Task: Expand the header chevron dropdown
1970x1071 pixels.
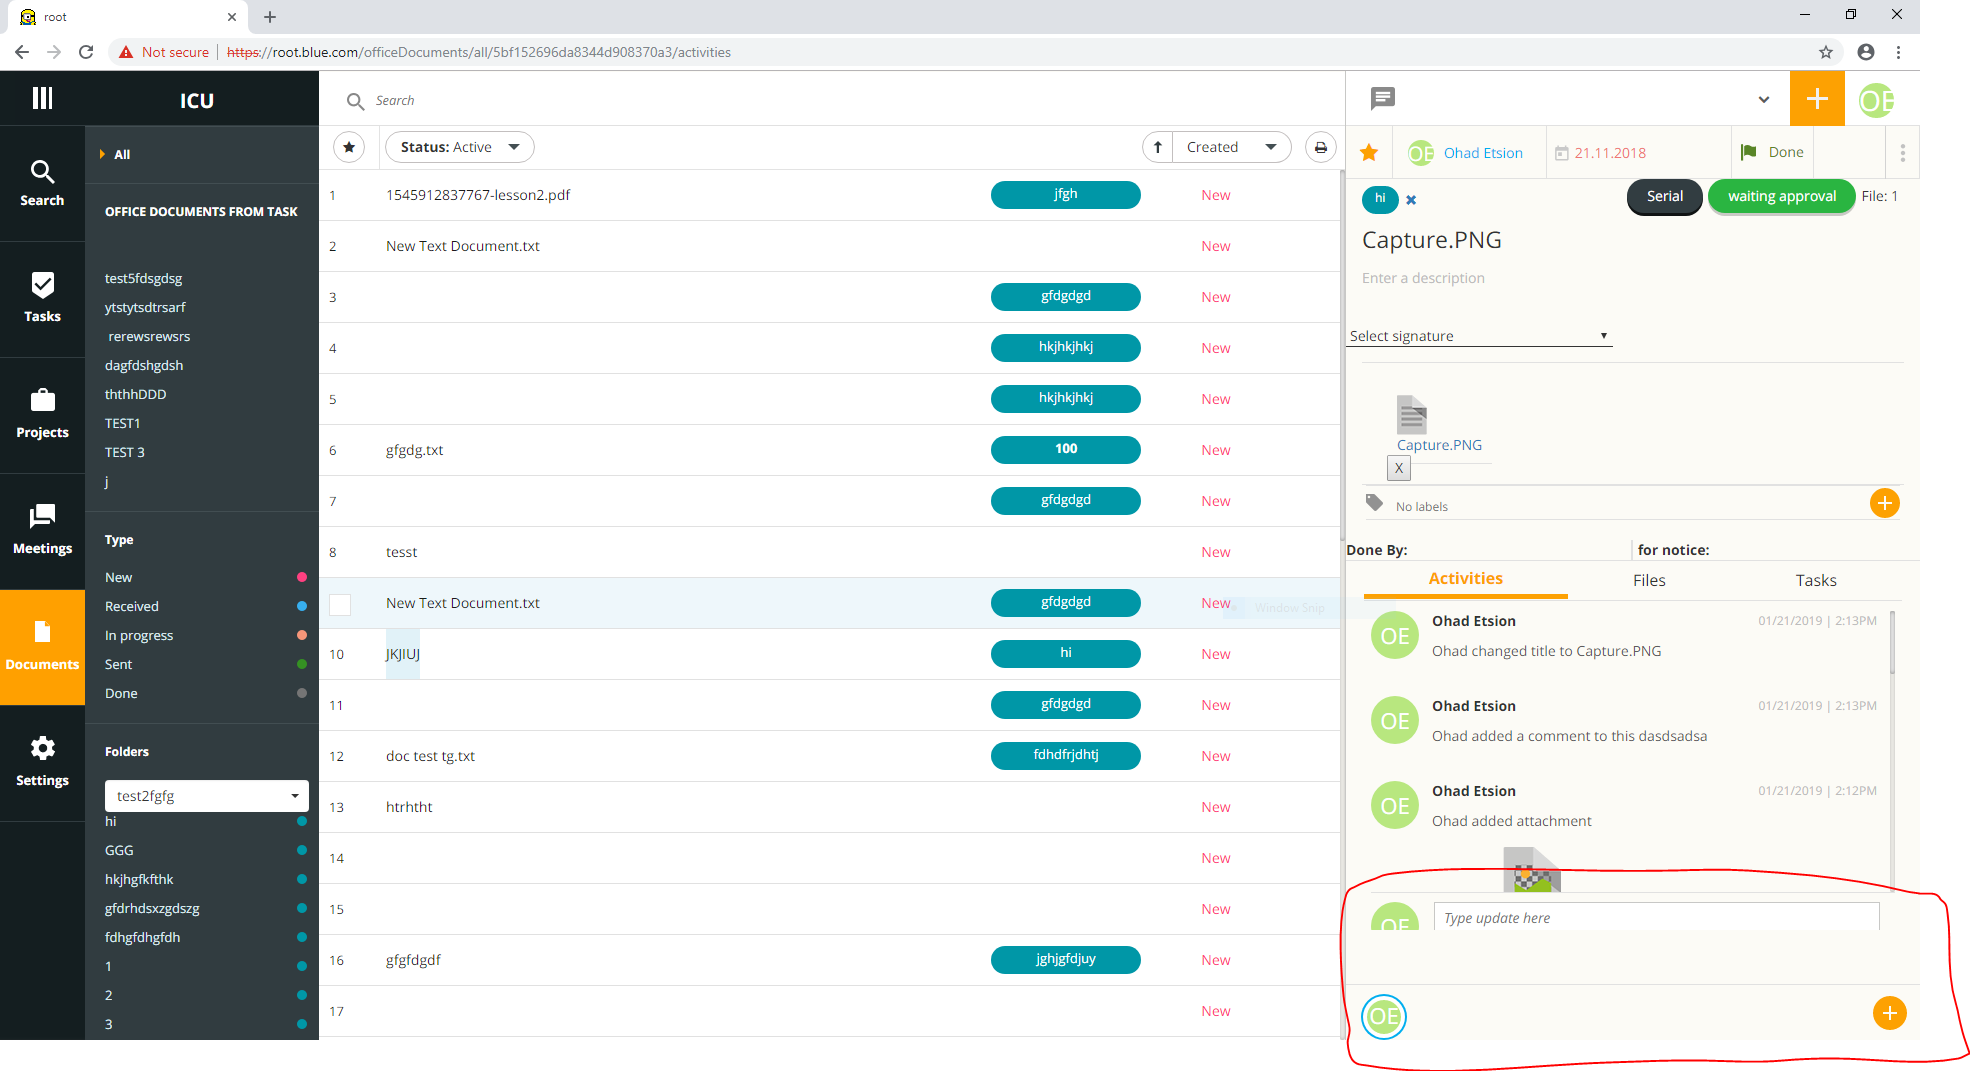Action: pyautogui.click(x=1764, y=99)
